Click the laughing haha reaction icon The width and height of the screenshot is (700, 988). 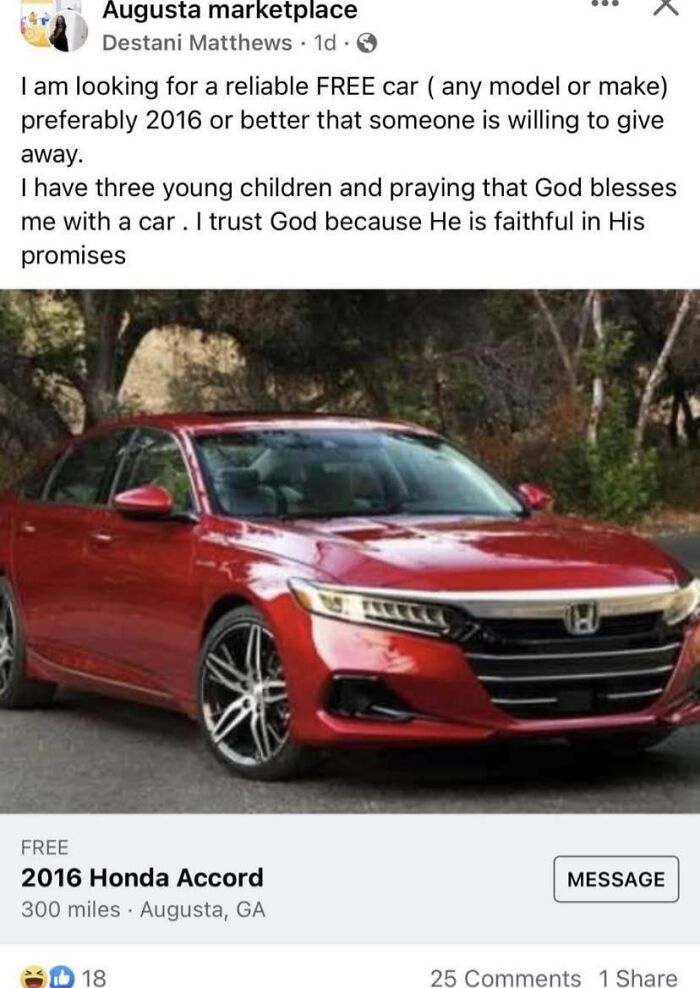click(x=33, y=977)
